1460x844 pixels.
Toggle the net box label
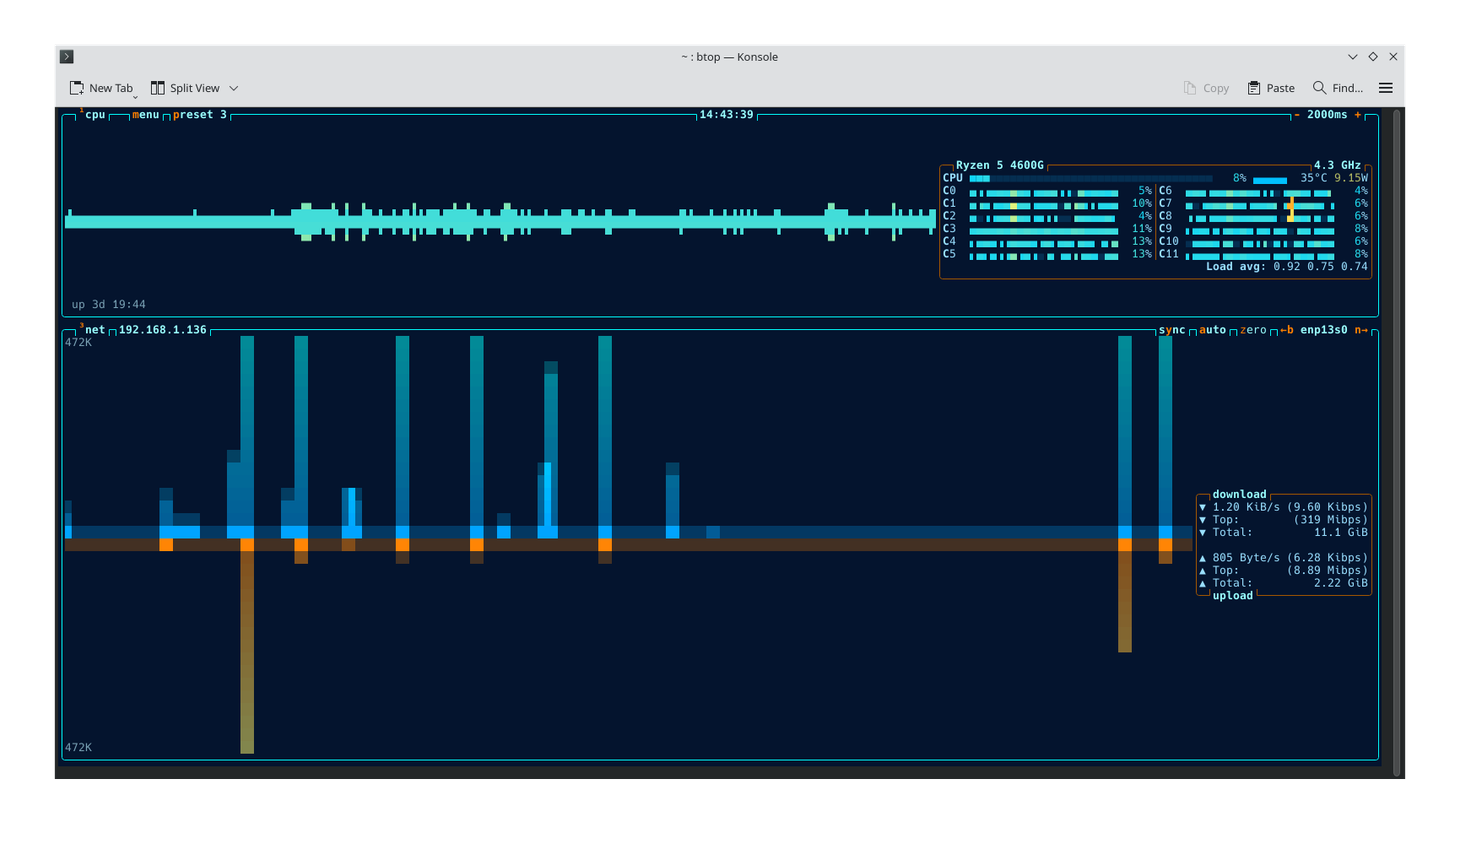tap(94, 330)
